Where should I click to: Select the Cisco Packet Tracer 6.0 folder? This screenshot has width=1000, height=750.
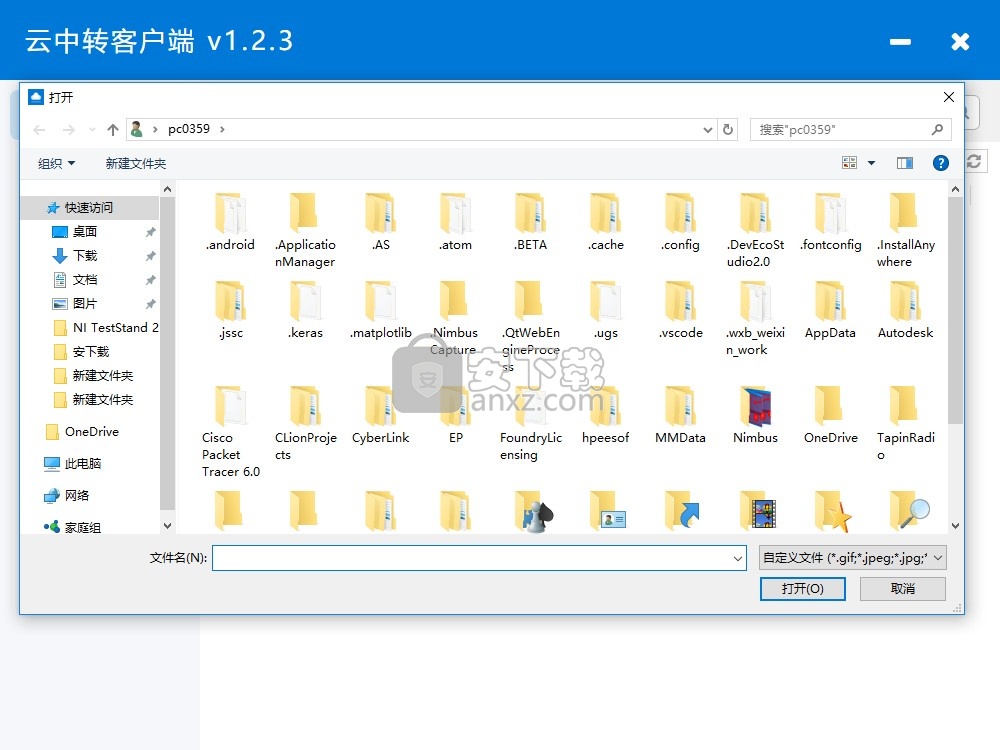point(230,431)
